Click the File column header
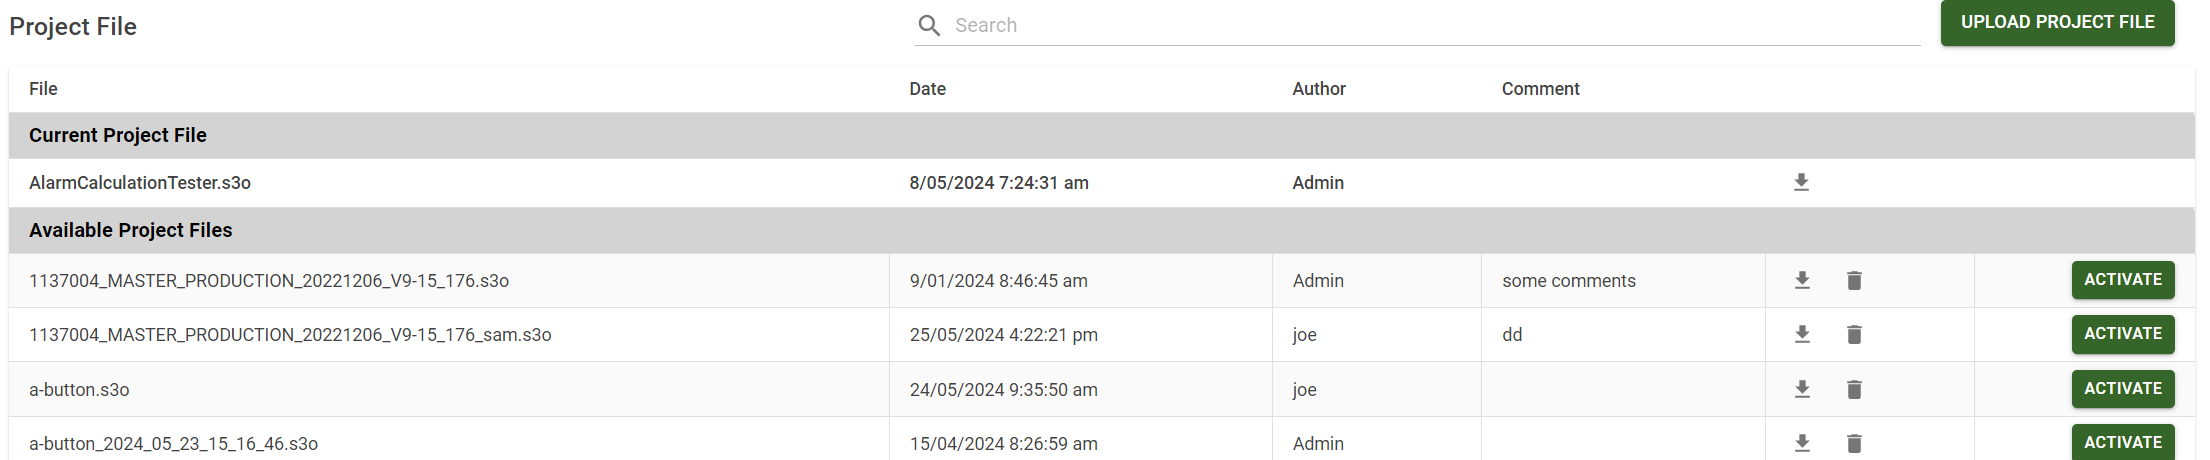Screen dimensions: 2210x460 coord(43,89)
